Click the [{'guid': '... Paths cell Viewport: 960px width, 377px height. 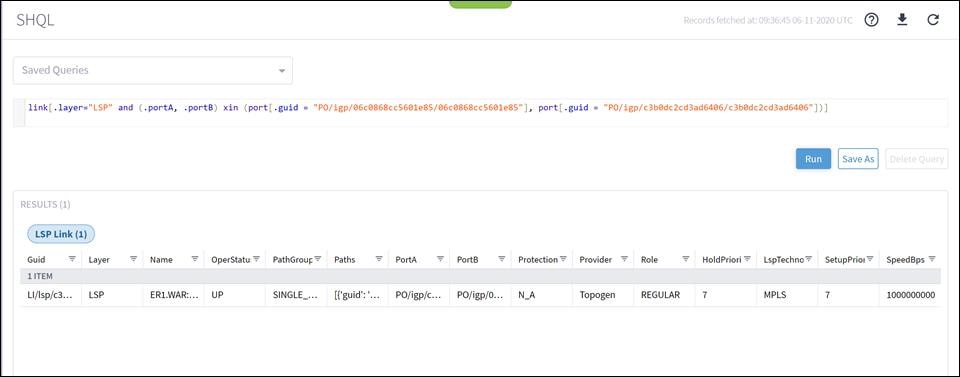pyautogui.click(x=358, y=295)
